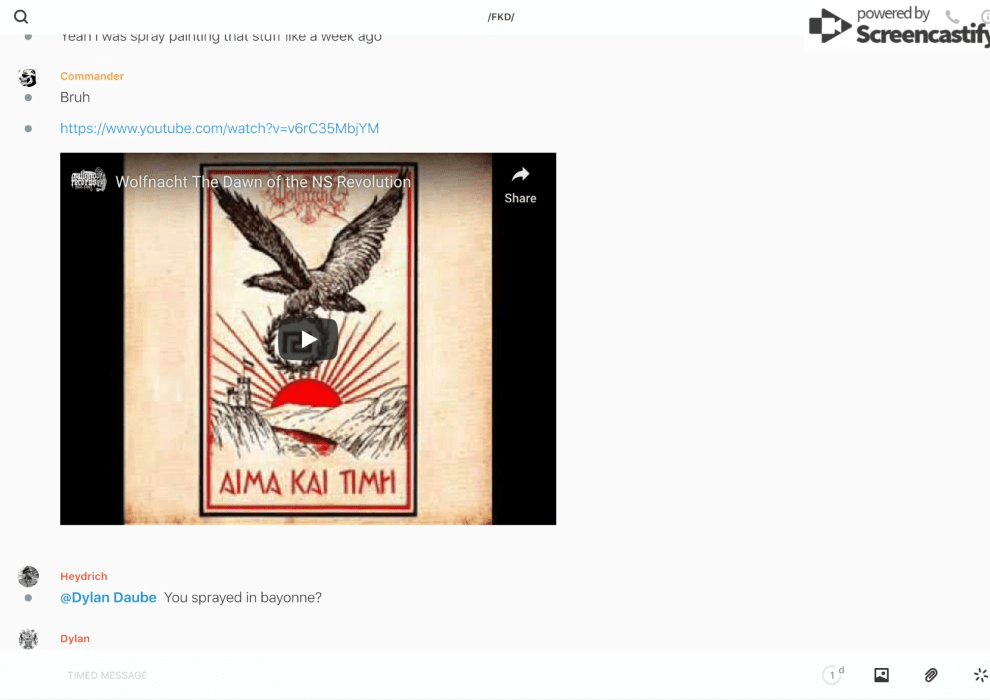
Task: Click the channel logo in video header
Action: coord(88,181)
